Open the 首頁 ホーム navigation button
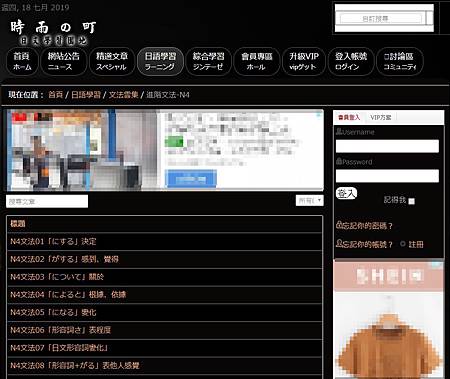The width and height of the screenshot is (450, 379). 22,61
